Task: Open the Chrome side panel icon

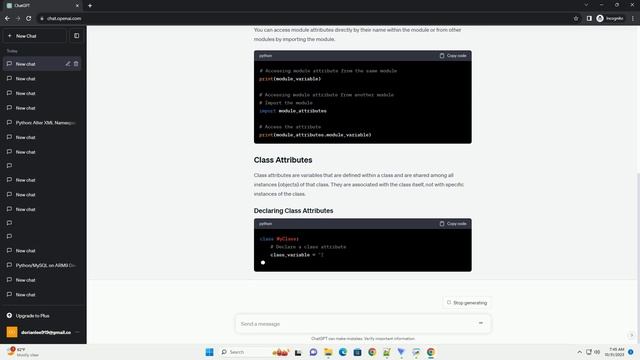Action: point(589,18)
